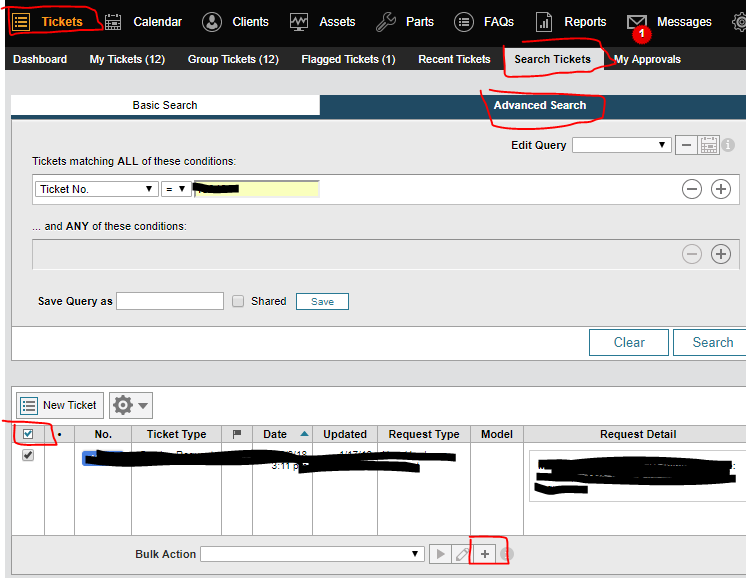Open Group Tickets (12) tab
Screen dimensions: 746x578
click(233, 59)
